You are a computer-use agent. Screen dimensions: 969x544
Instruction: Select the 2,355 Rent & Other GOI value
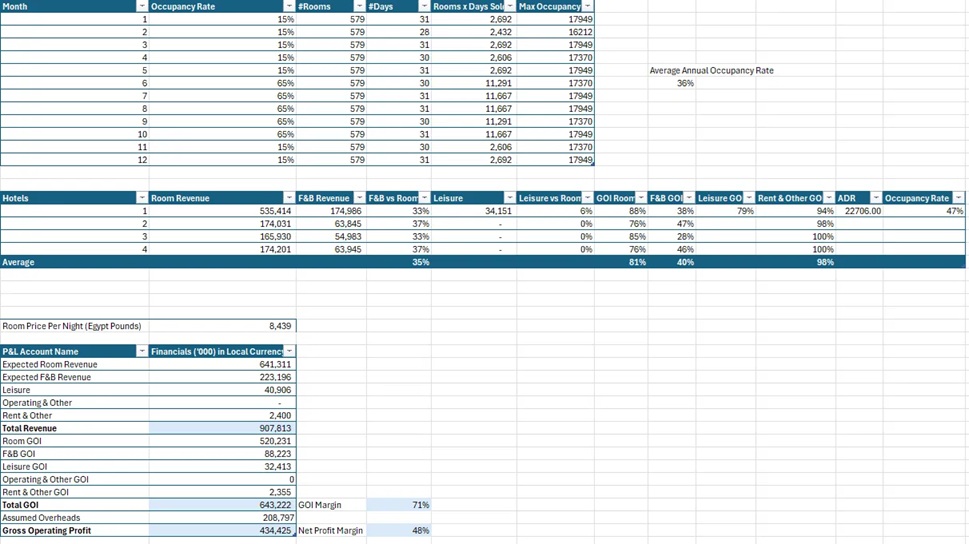click(222, 492)
